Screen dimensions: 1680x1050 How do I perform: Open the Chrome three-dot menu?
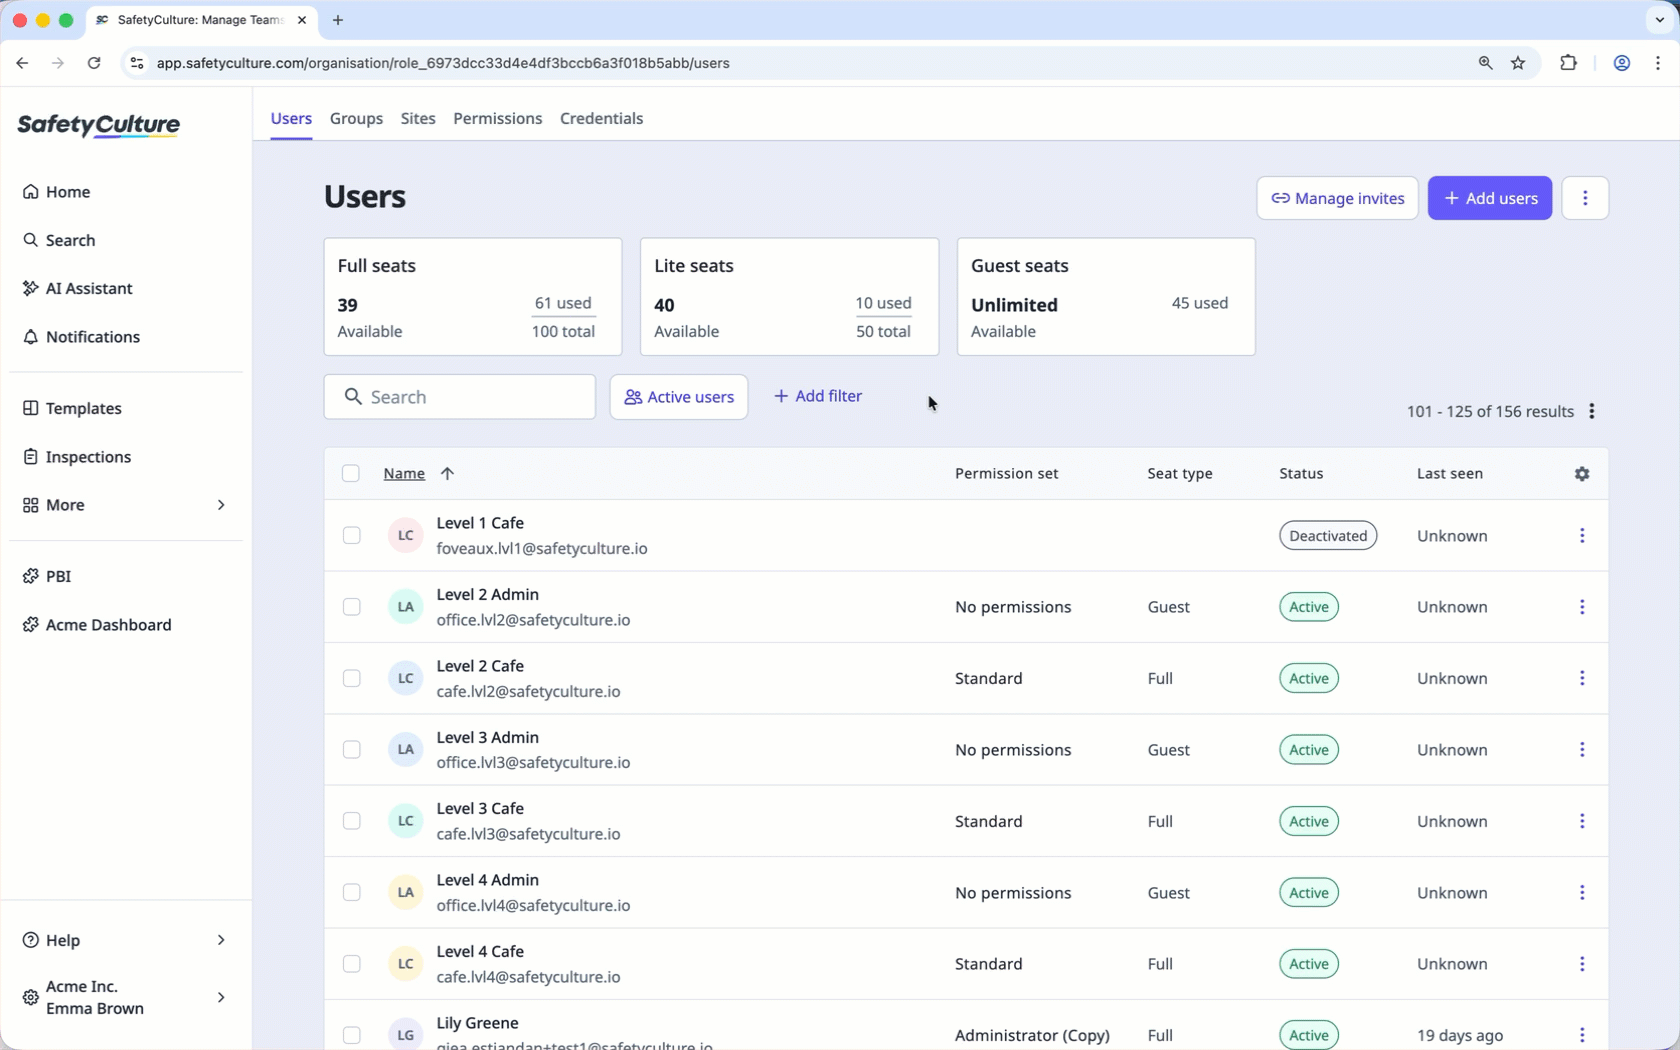[x=1658, y=63]
